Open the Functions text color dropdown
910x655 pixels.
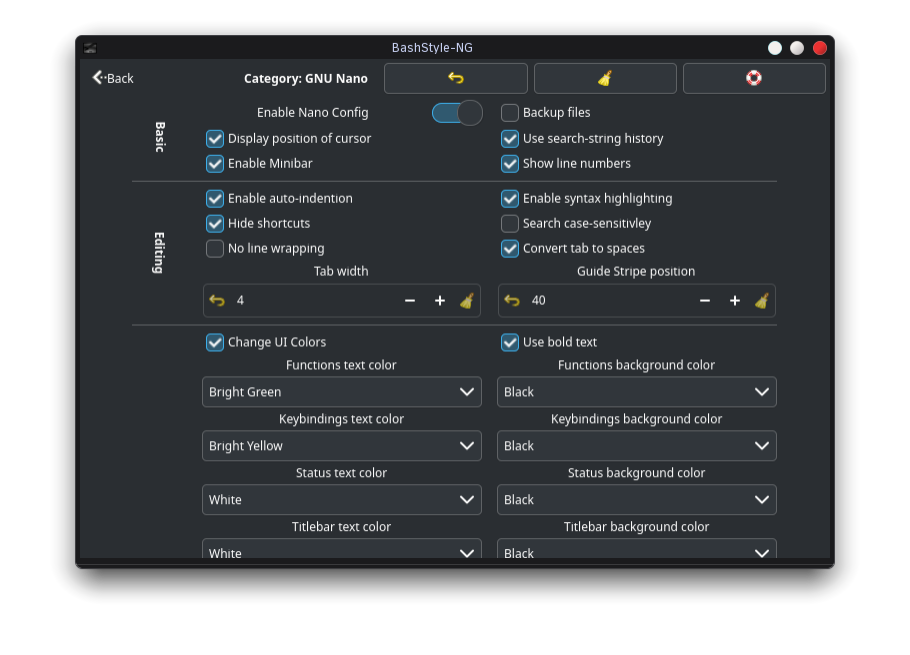(342, 392)
